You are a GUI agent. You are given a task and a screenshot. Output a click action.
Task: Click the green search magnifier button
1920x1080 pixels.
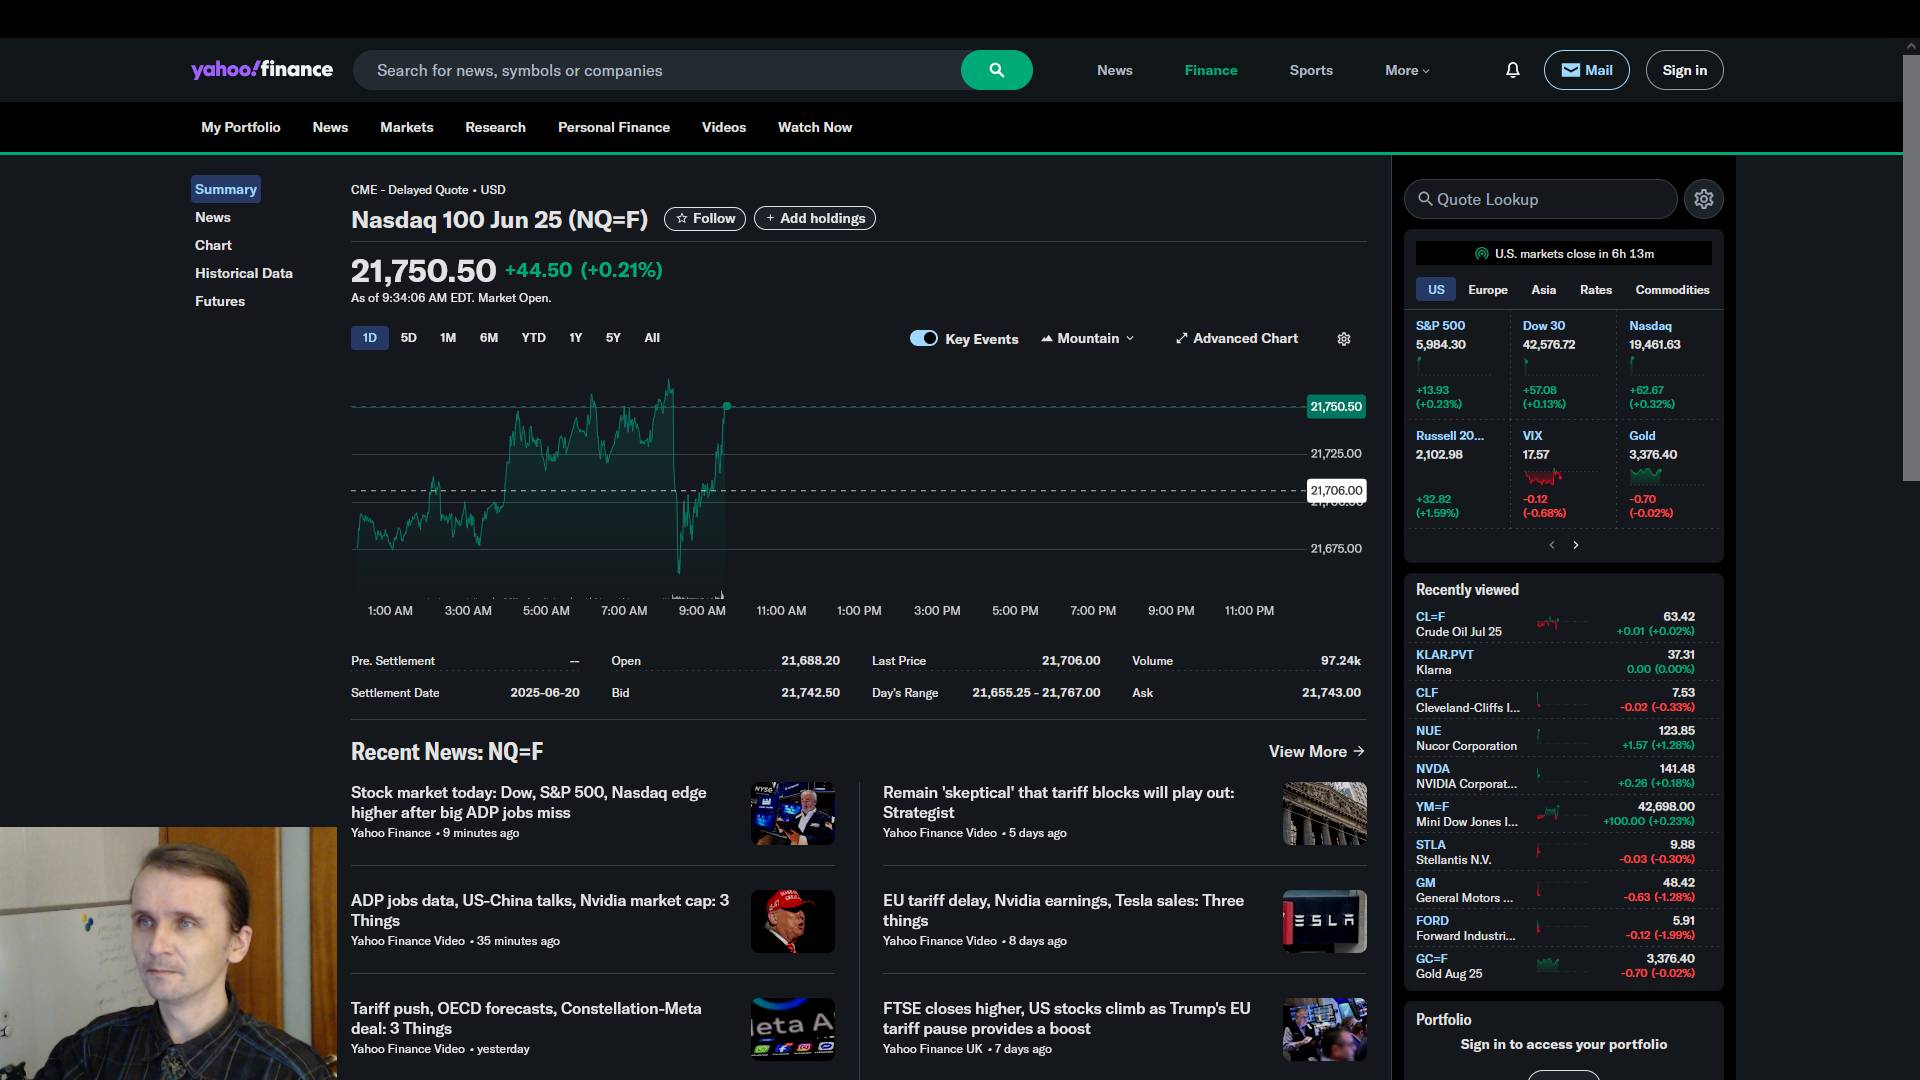tap(996, 70)
